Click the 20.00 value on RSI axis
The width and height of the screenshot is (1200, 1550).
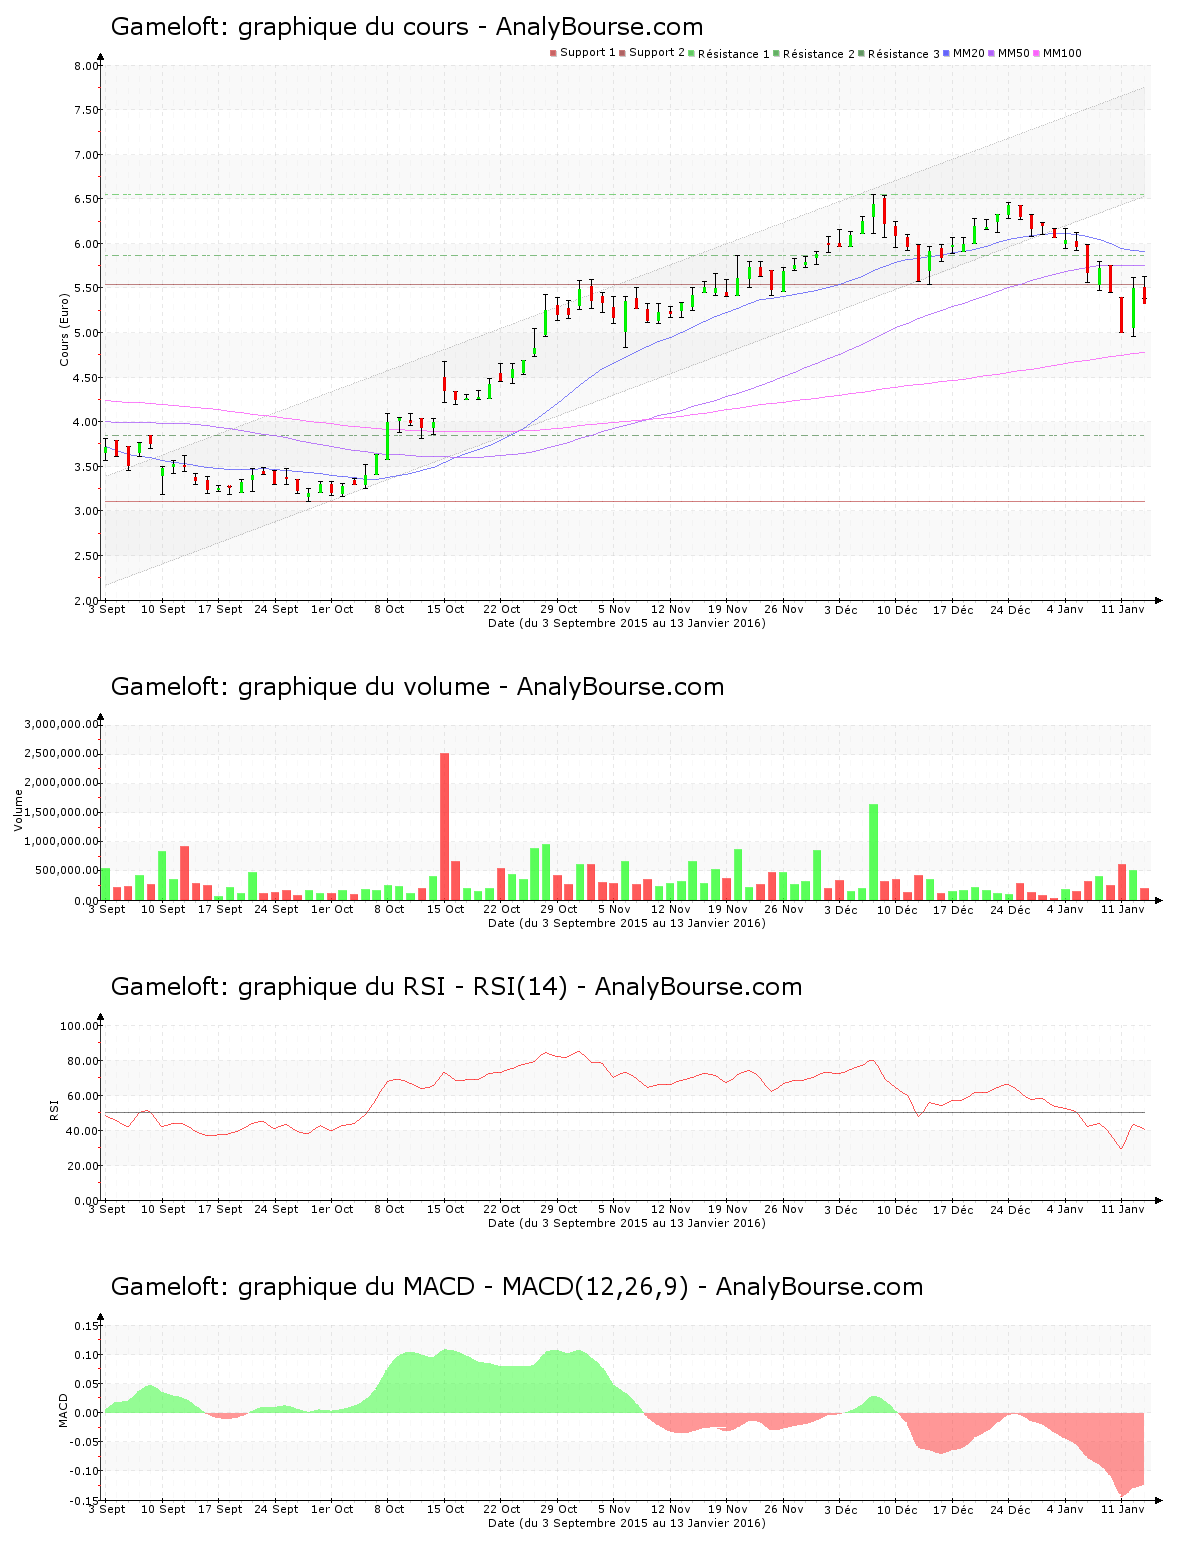(x=83, y=1166)
